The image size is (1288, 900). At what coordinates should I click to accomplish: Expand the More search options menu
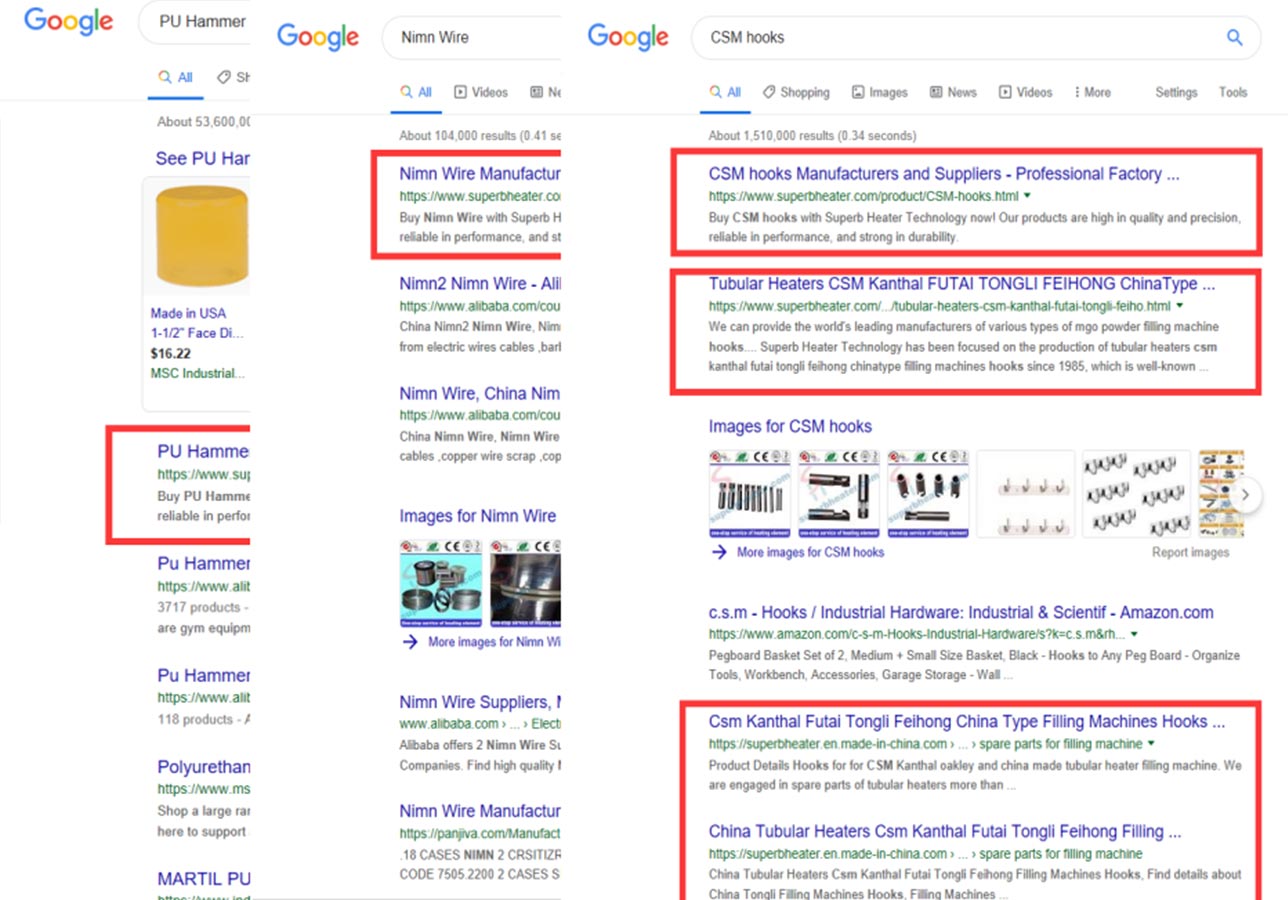point(1092,92)
